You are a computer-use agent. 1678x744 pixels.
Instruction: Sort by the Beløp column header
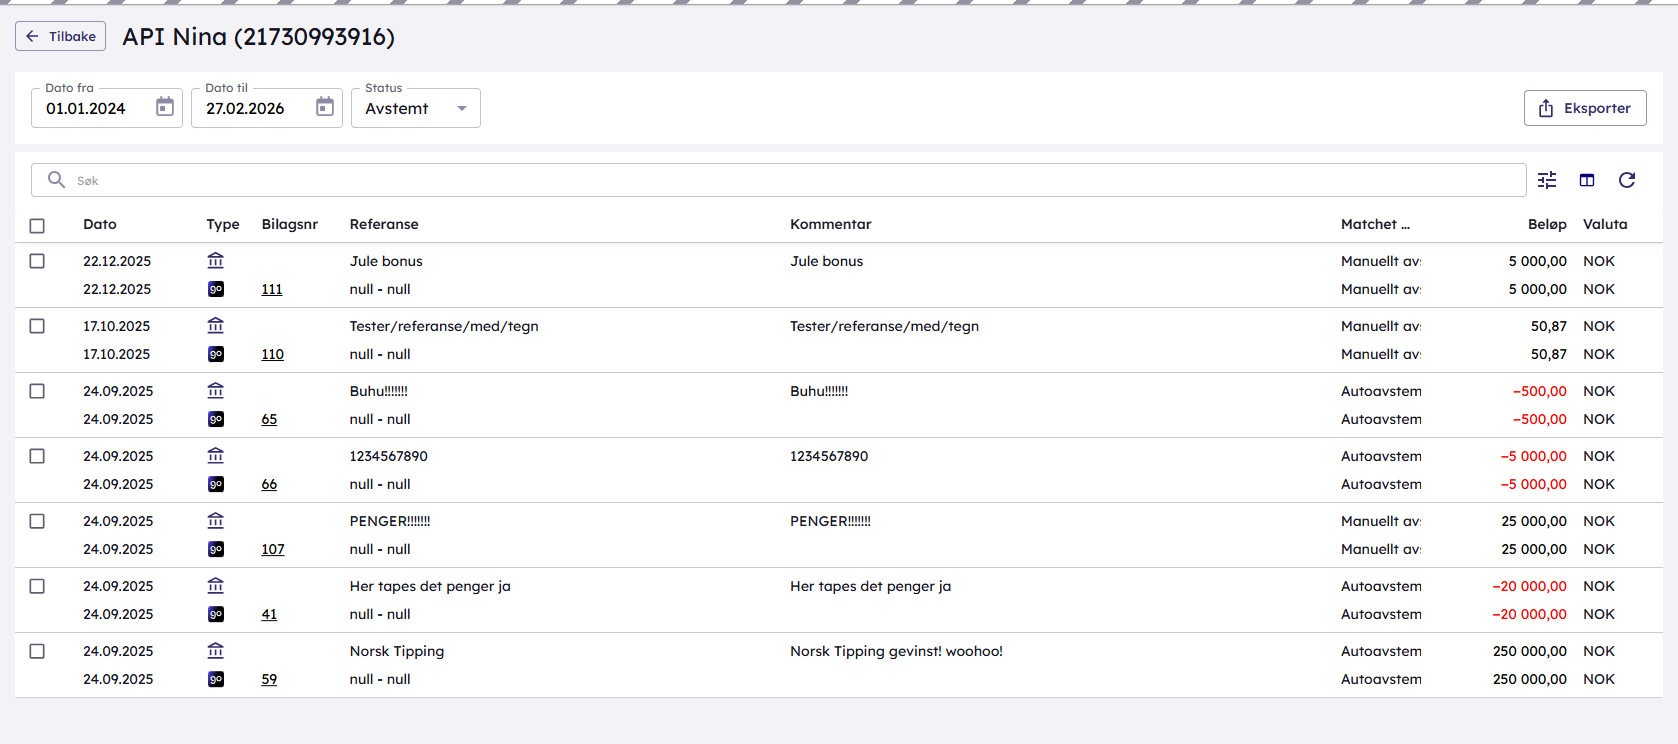click(1546, 224)
